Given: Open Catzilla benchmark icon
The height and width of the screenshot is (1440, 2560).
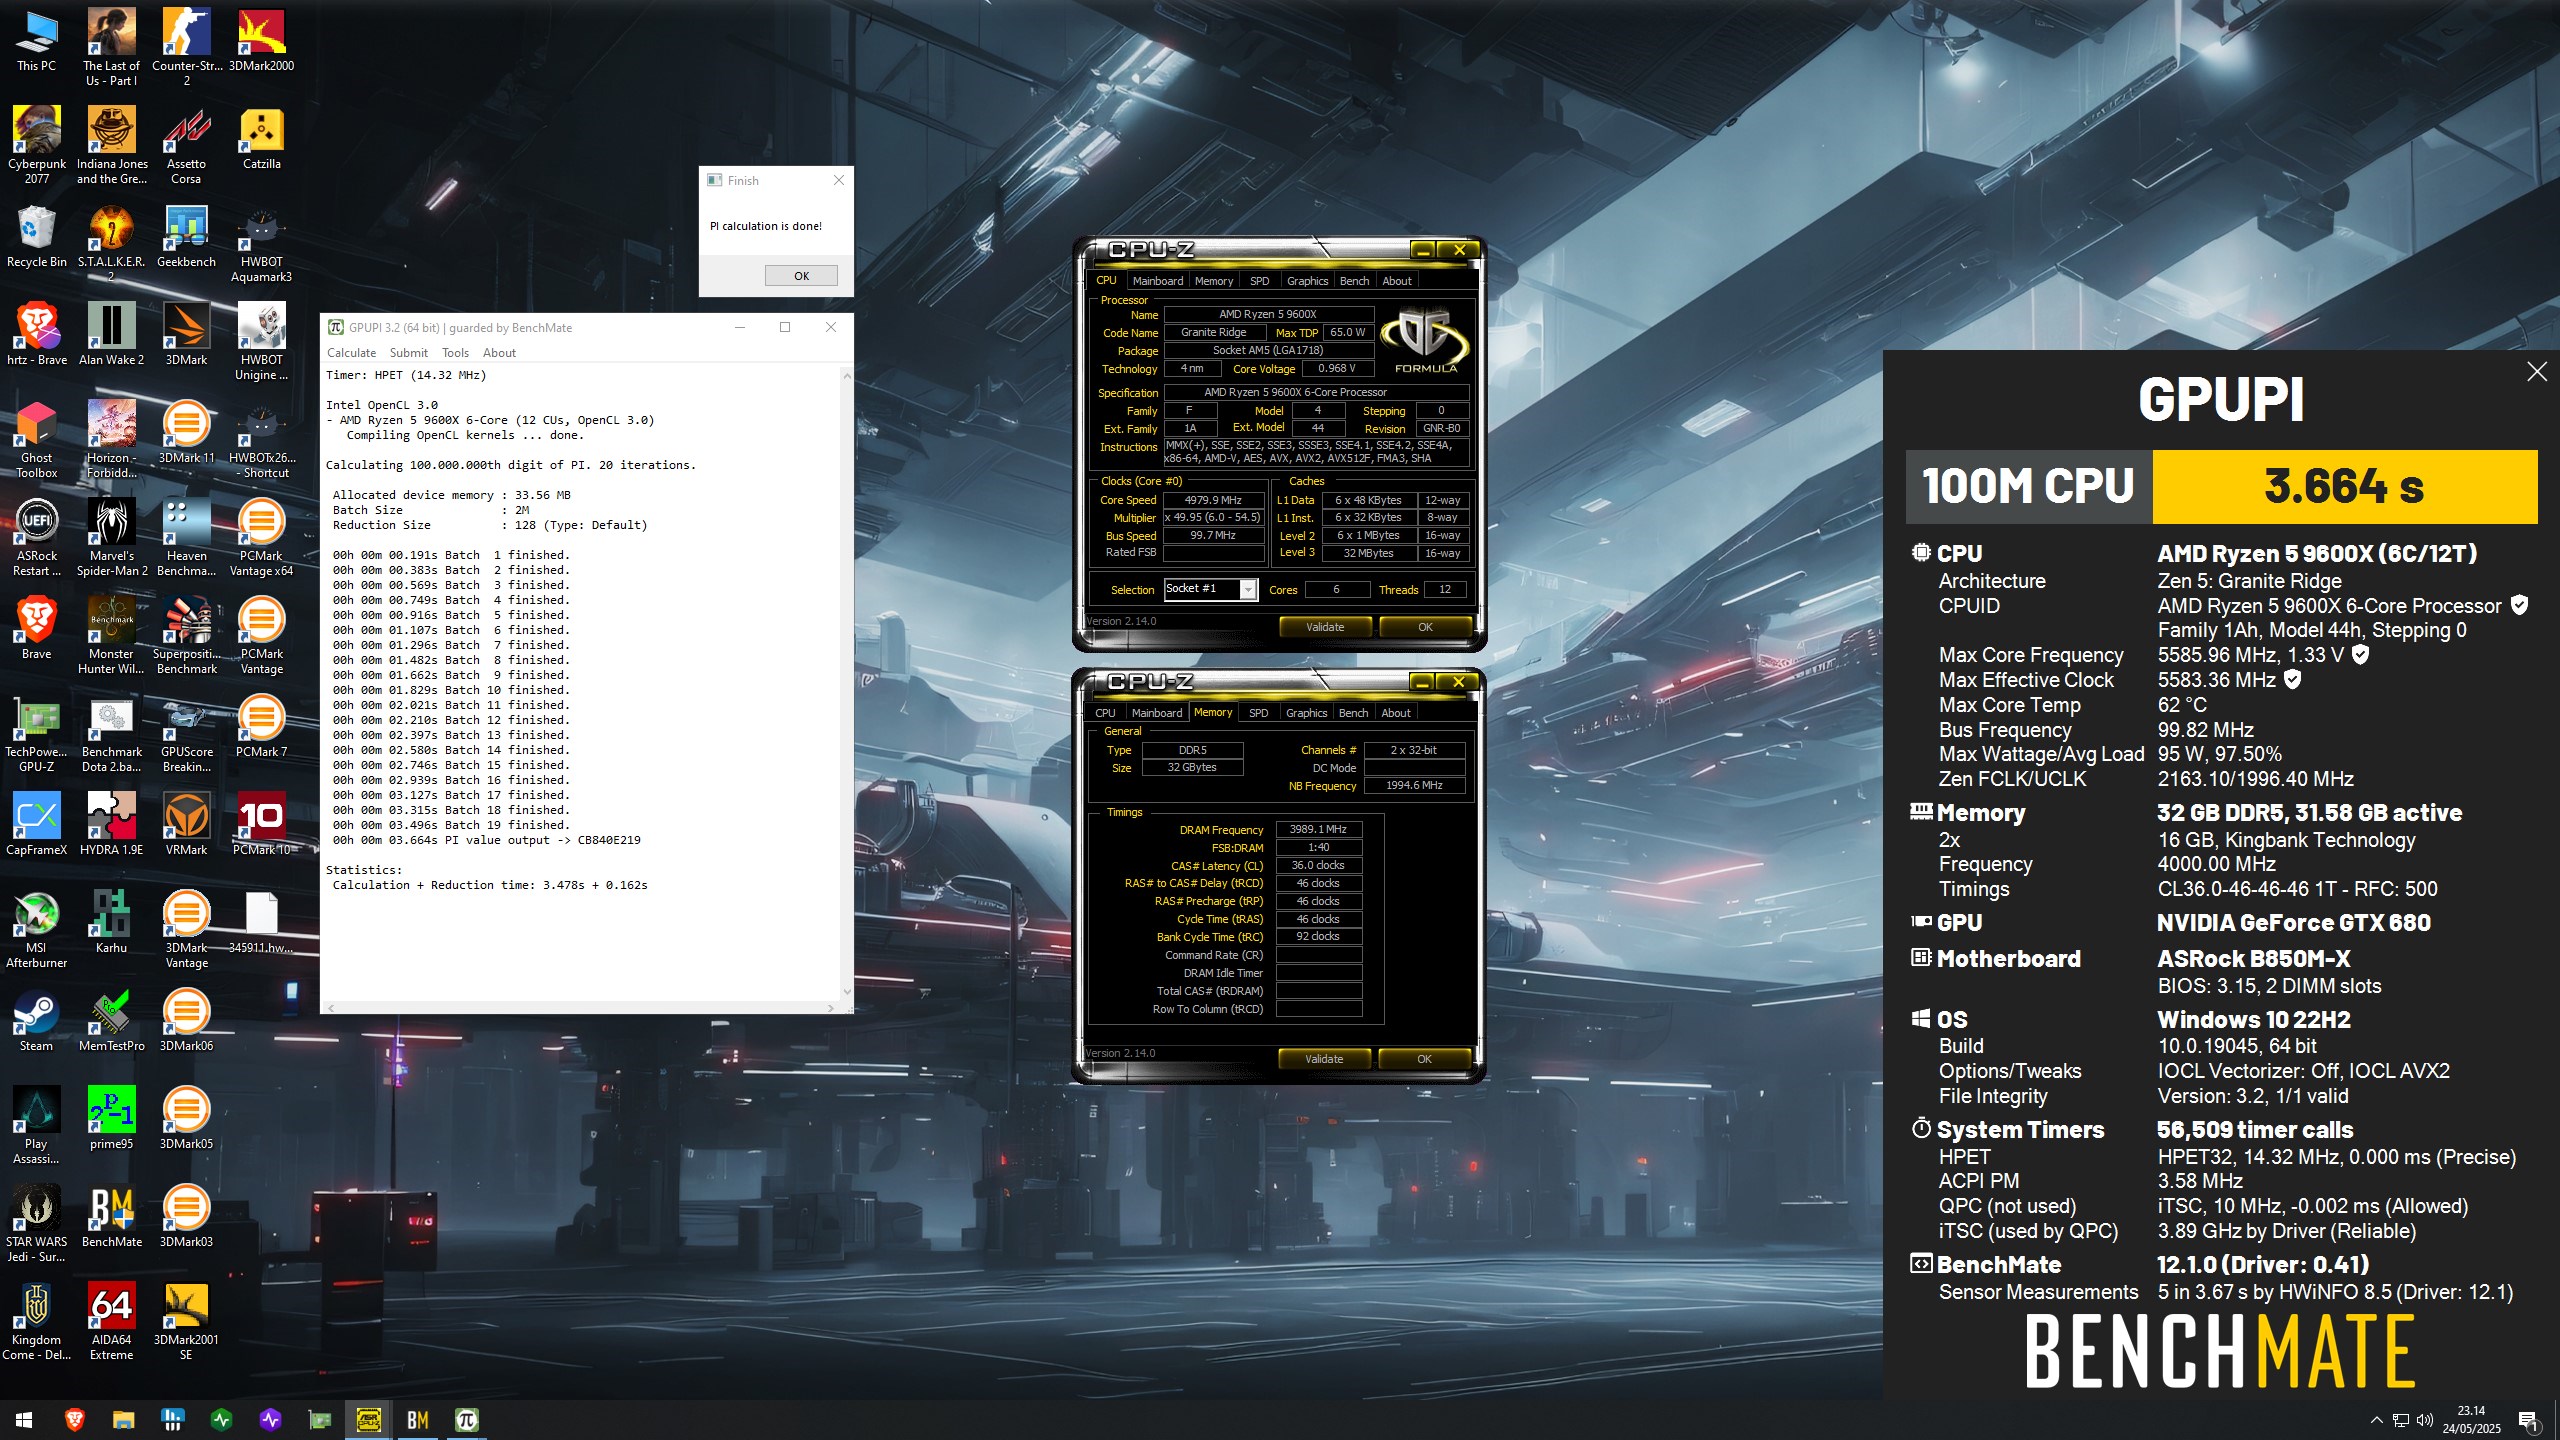Looking at the screenshot, I should pos(261,138).
